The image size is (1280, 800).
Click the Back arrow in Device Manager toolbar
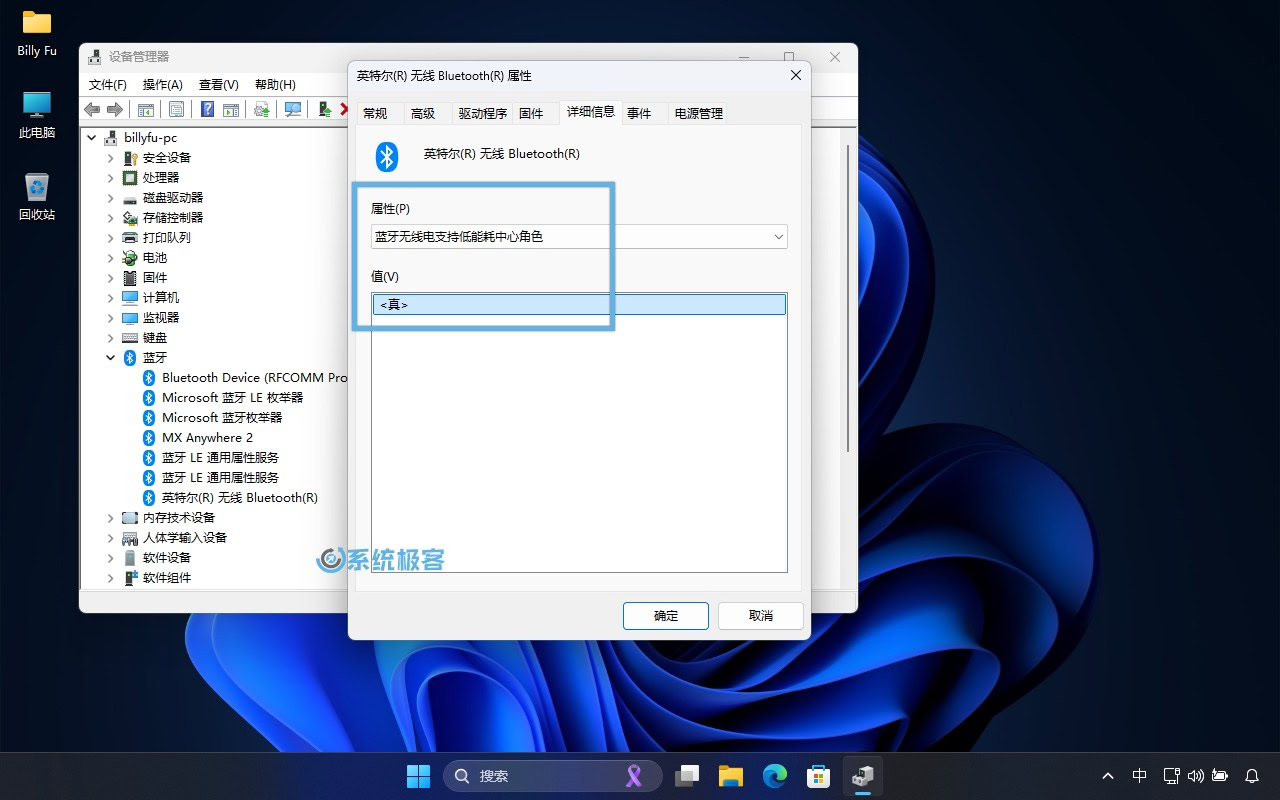pyautogui.click(x=92, y=109)
